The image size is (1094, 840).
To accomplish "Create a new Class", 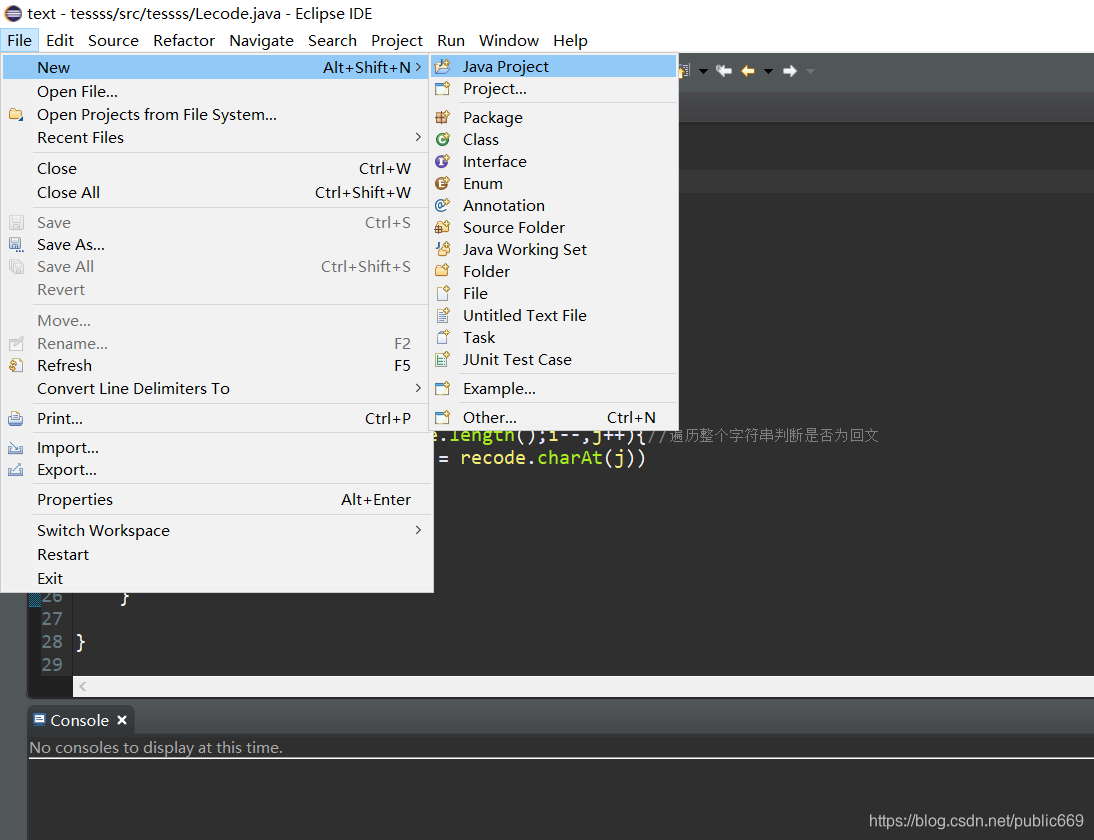I will pyautogui.click(x=553, y=140).
